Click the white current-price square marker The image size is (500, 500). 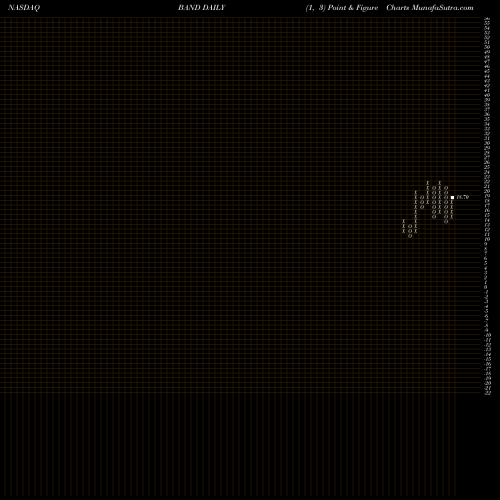pyautogui.click(x=452, y=197)
